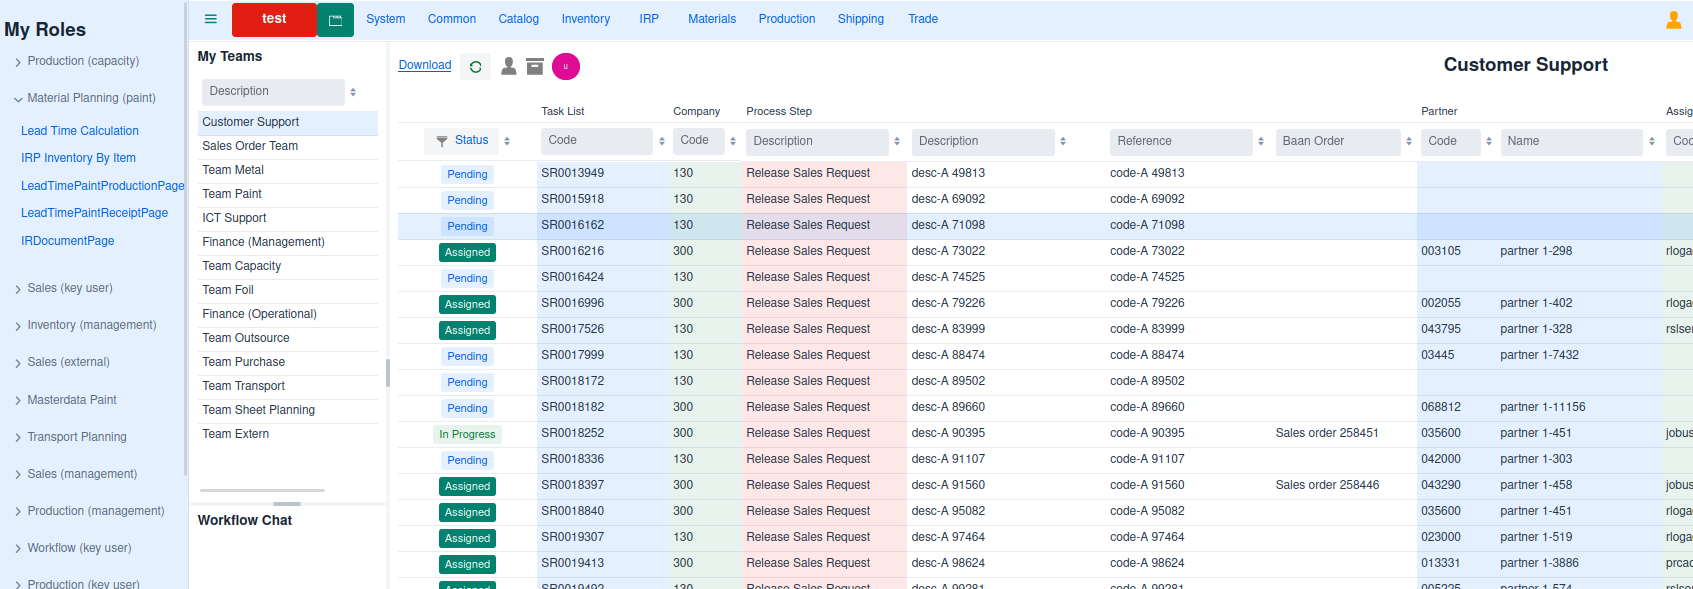Sort My Teams Description column
This screenshot has width=1693, height=589.
click(x=353, y=92)
